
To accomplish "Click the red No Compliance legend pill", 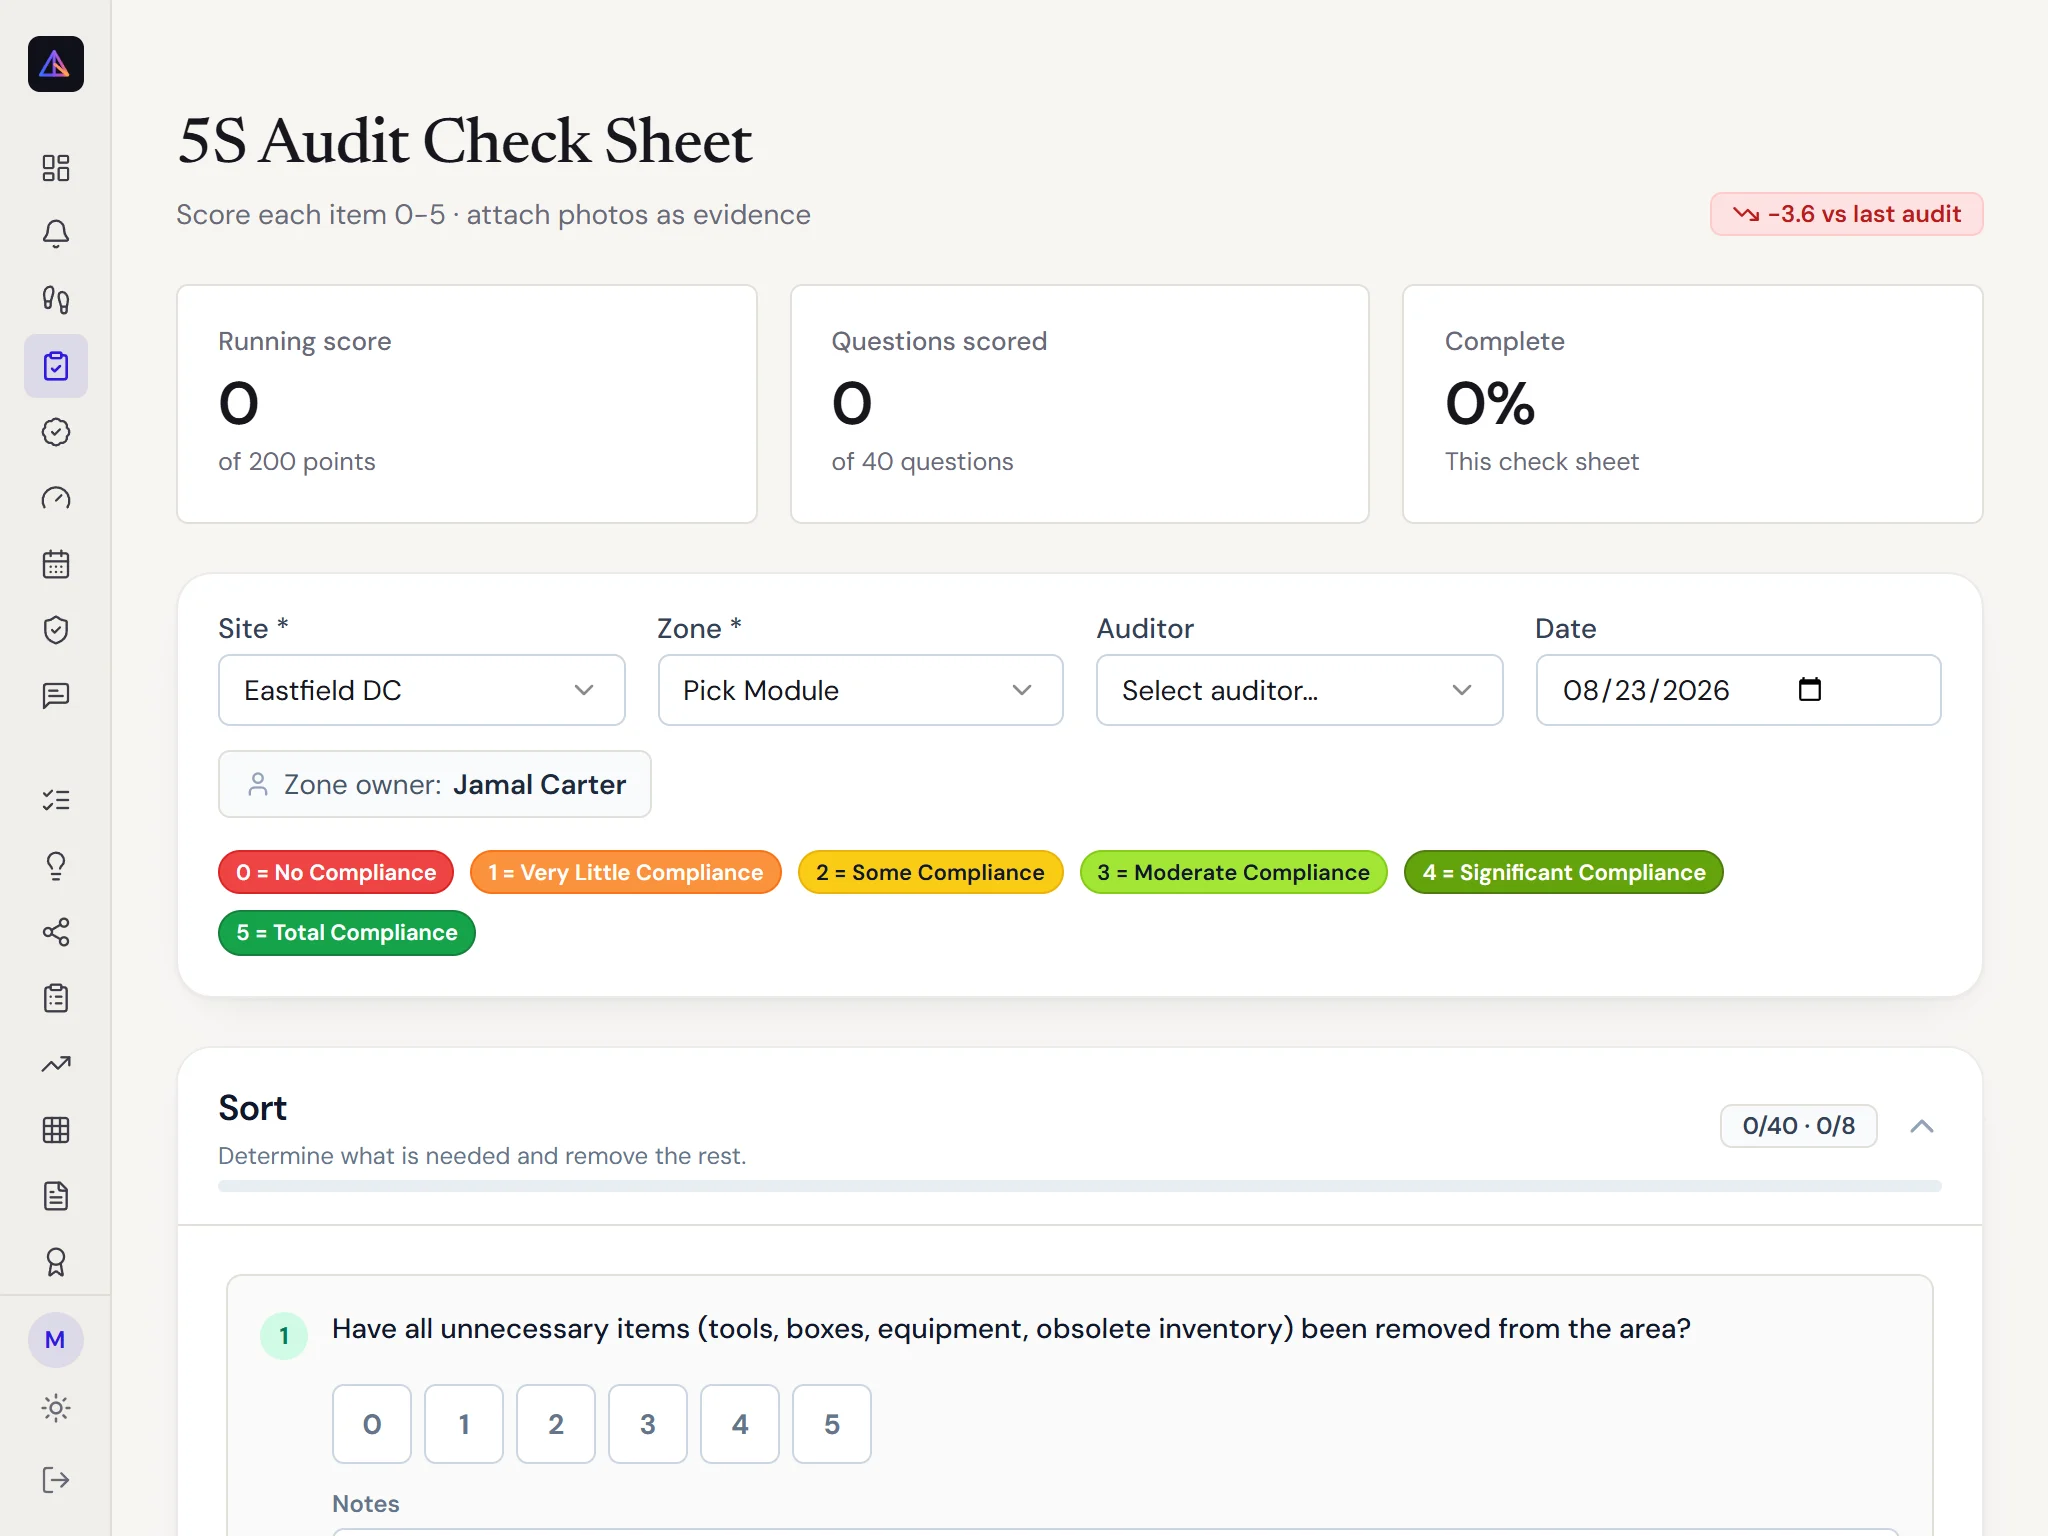I will point(336,872).
